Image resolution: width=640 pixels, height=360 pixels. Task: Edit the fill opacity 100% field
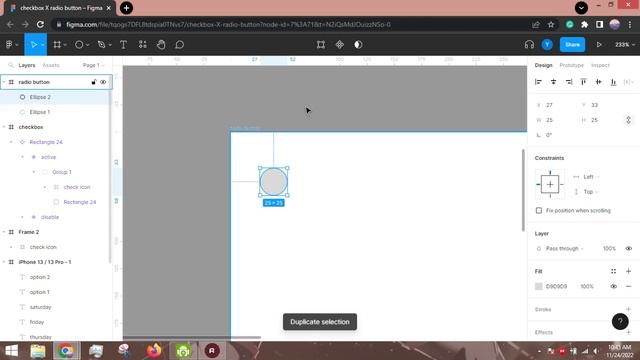(587, 286)
